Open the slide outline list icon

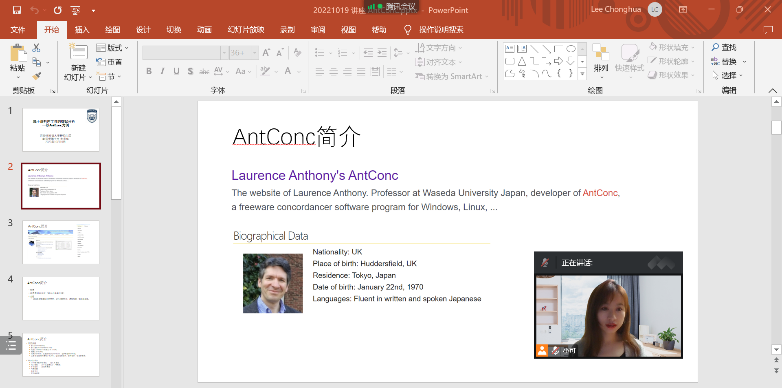(11, 345)
